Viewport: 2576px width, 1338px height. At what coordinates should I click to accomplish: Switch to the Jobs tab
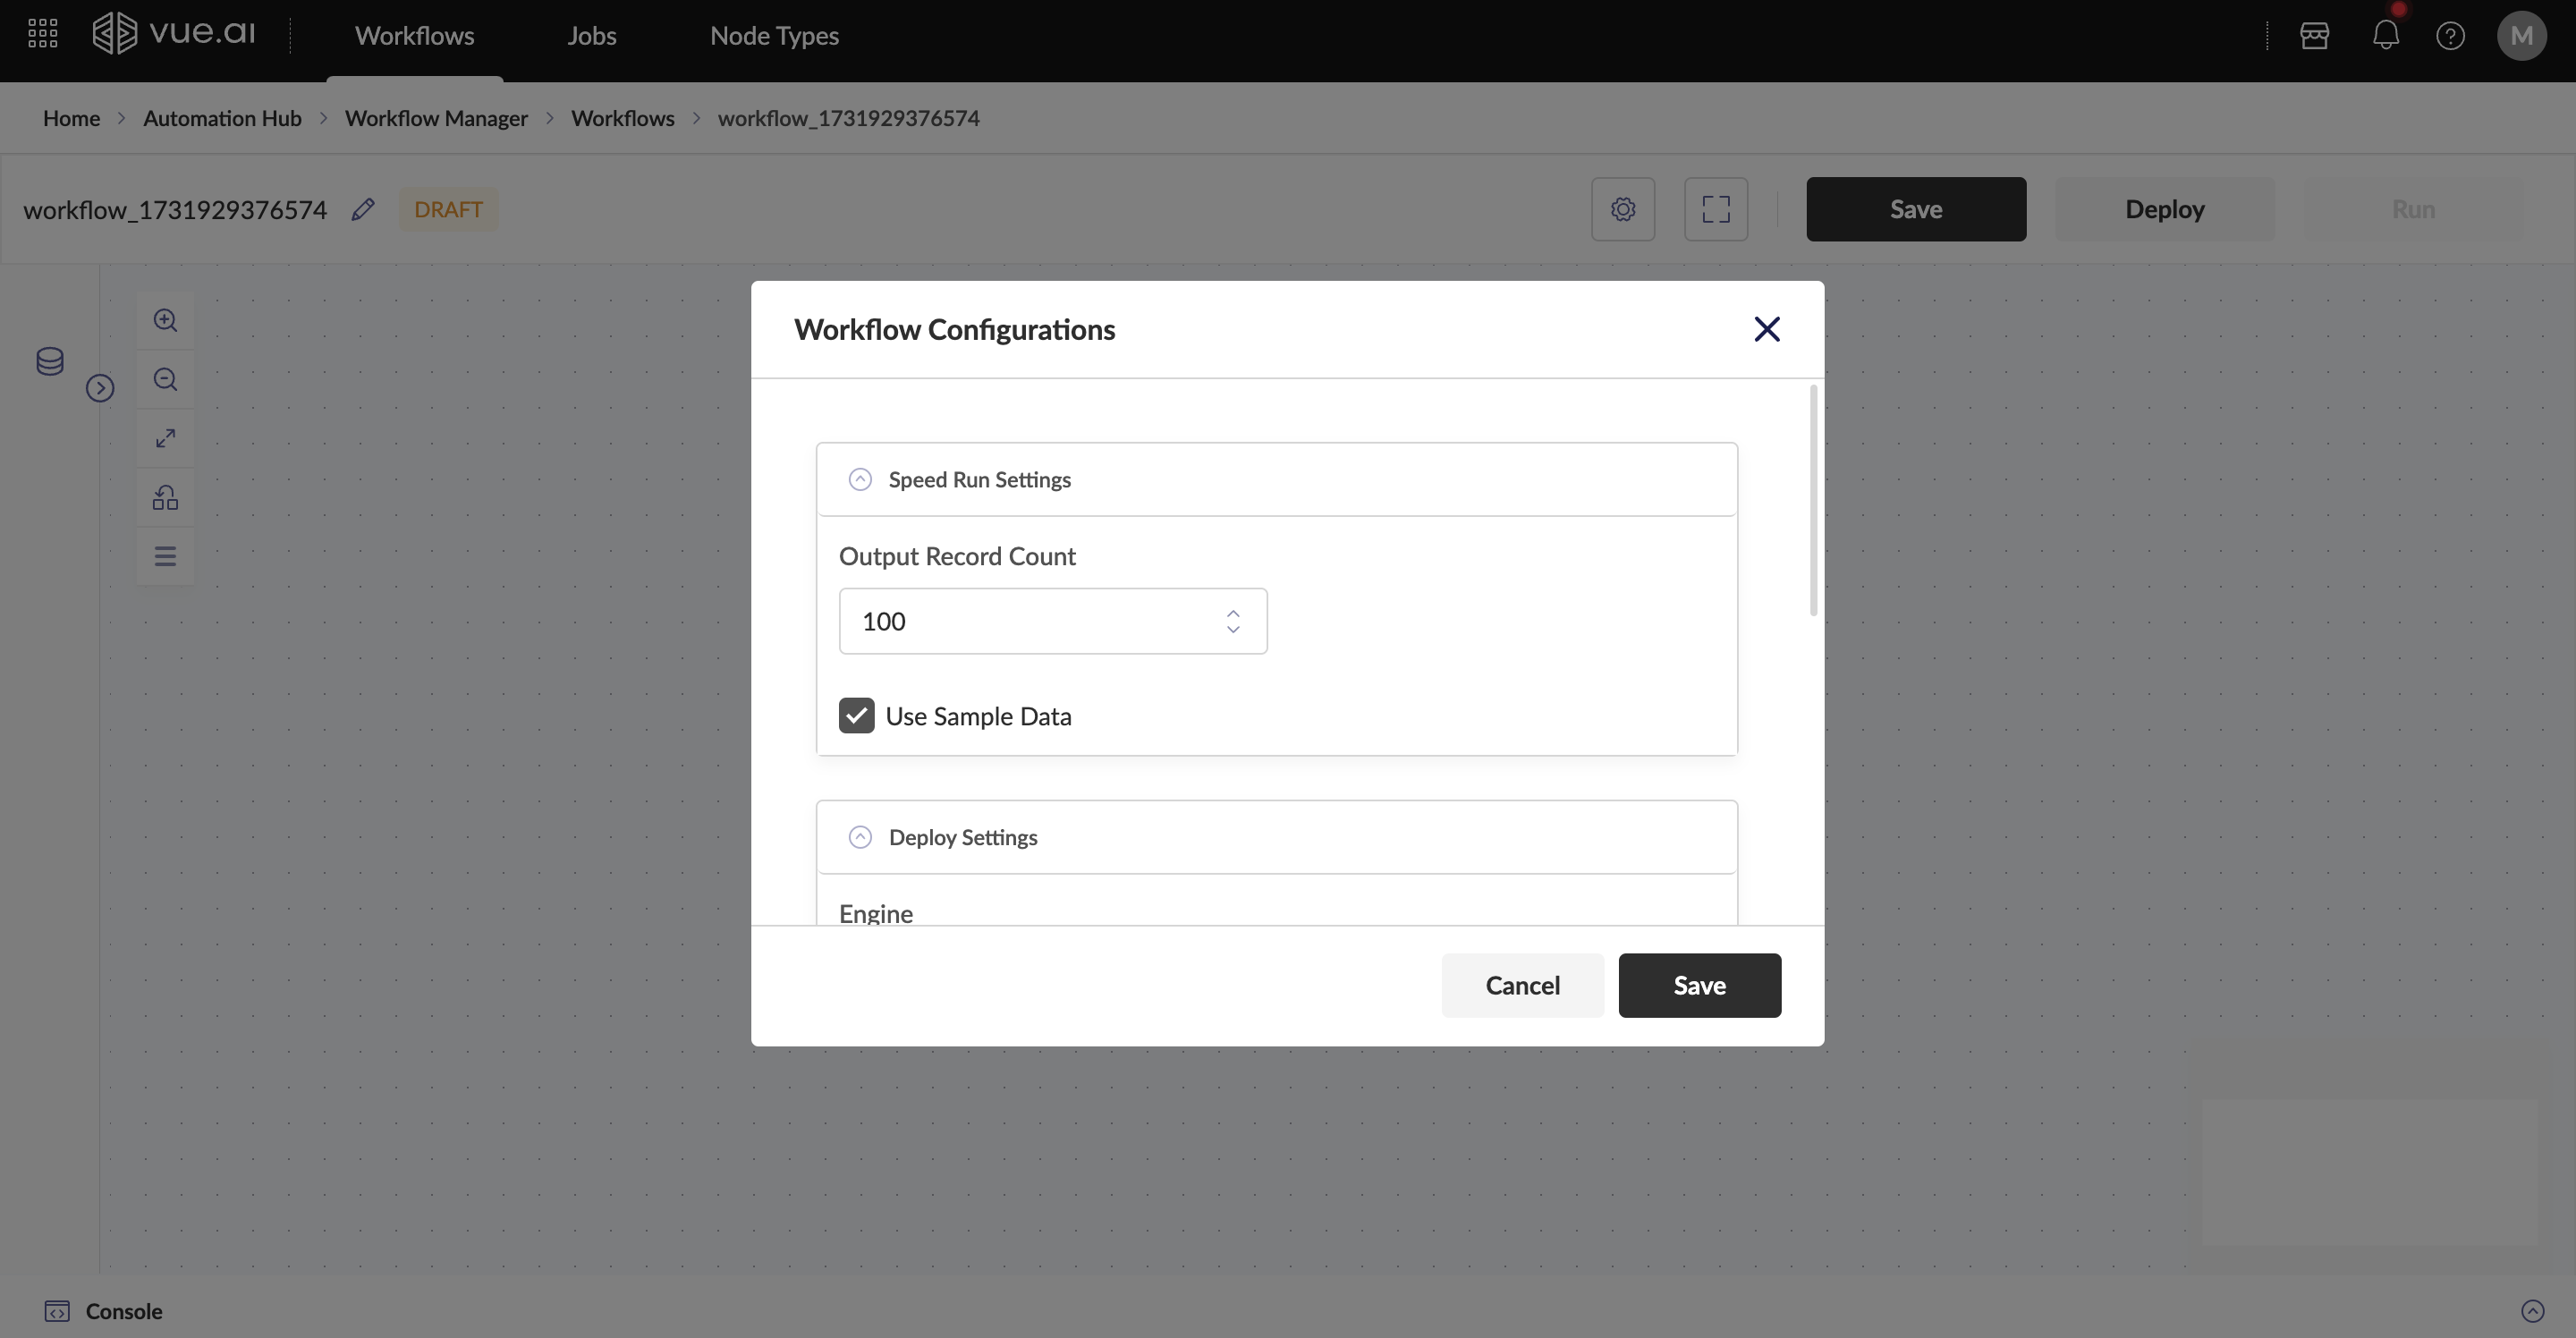(591, 36)
